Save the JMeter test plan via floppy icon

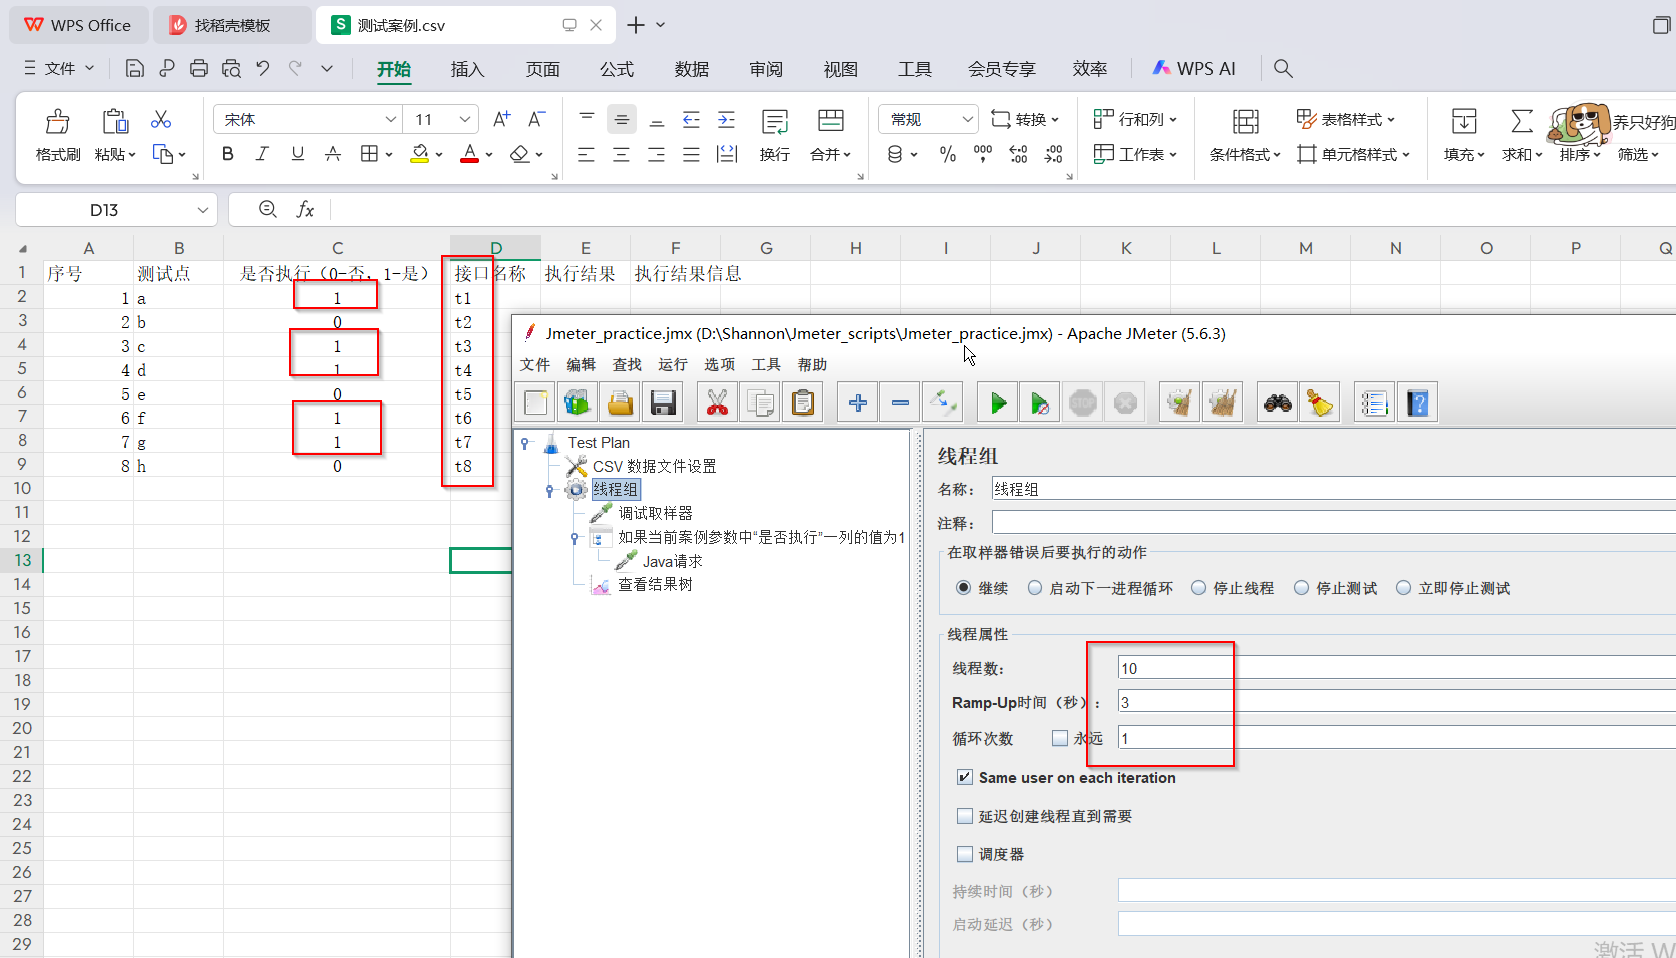pyautogui.click(x=662, y=403)
